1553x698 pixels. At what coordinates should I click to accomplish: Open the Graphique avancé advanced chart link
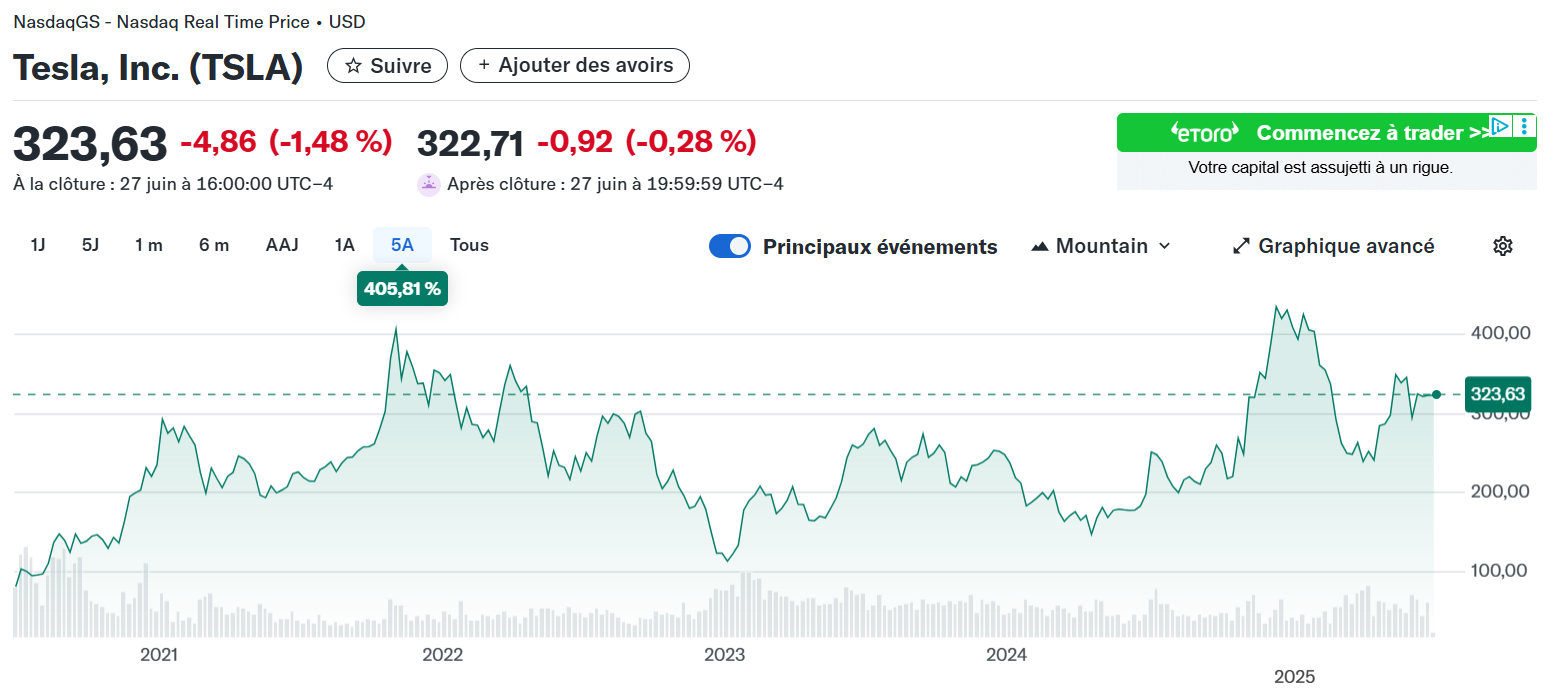click(1346, 246)
